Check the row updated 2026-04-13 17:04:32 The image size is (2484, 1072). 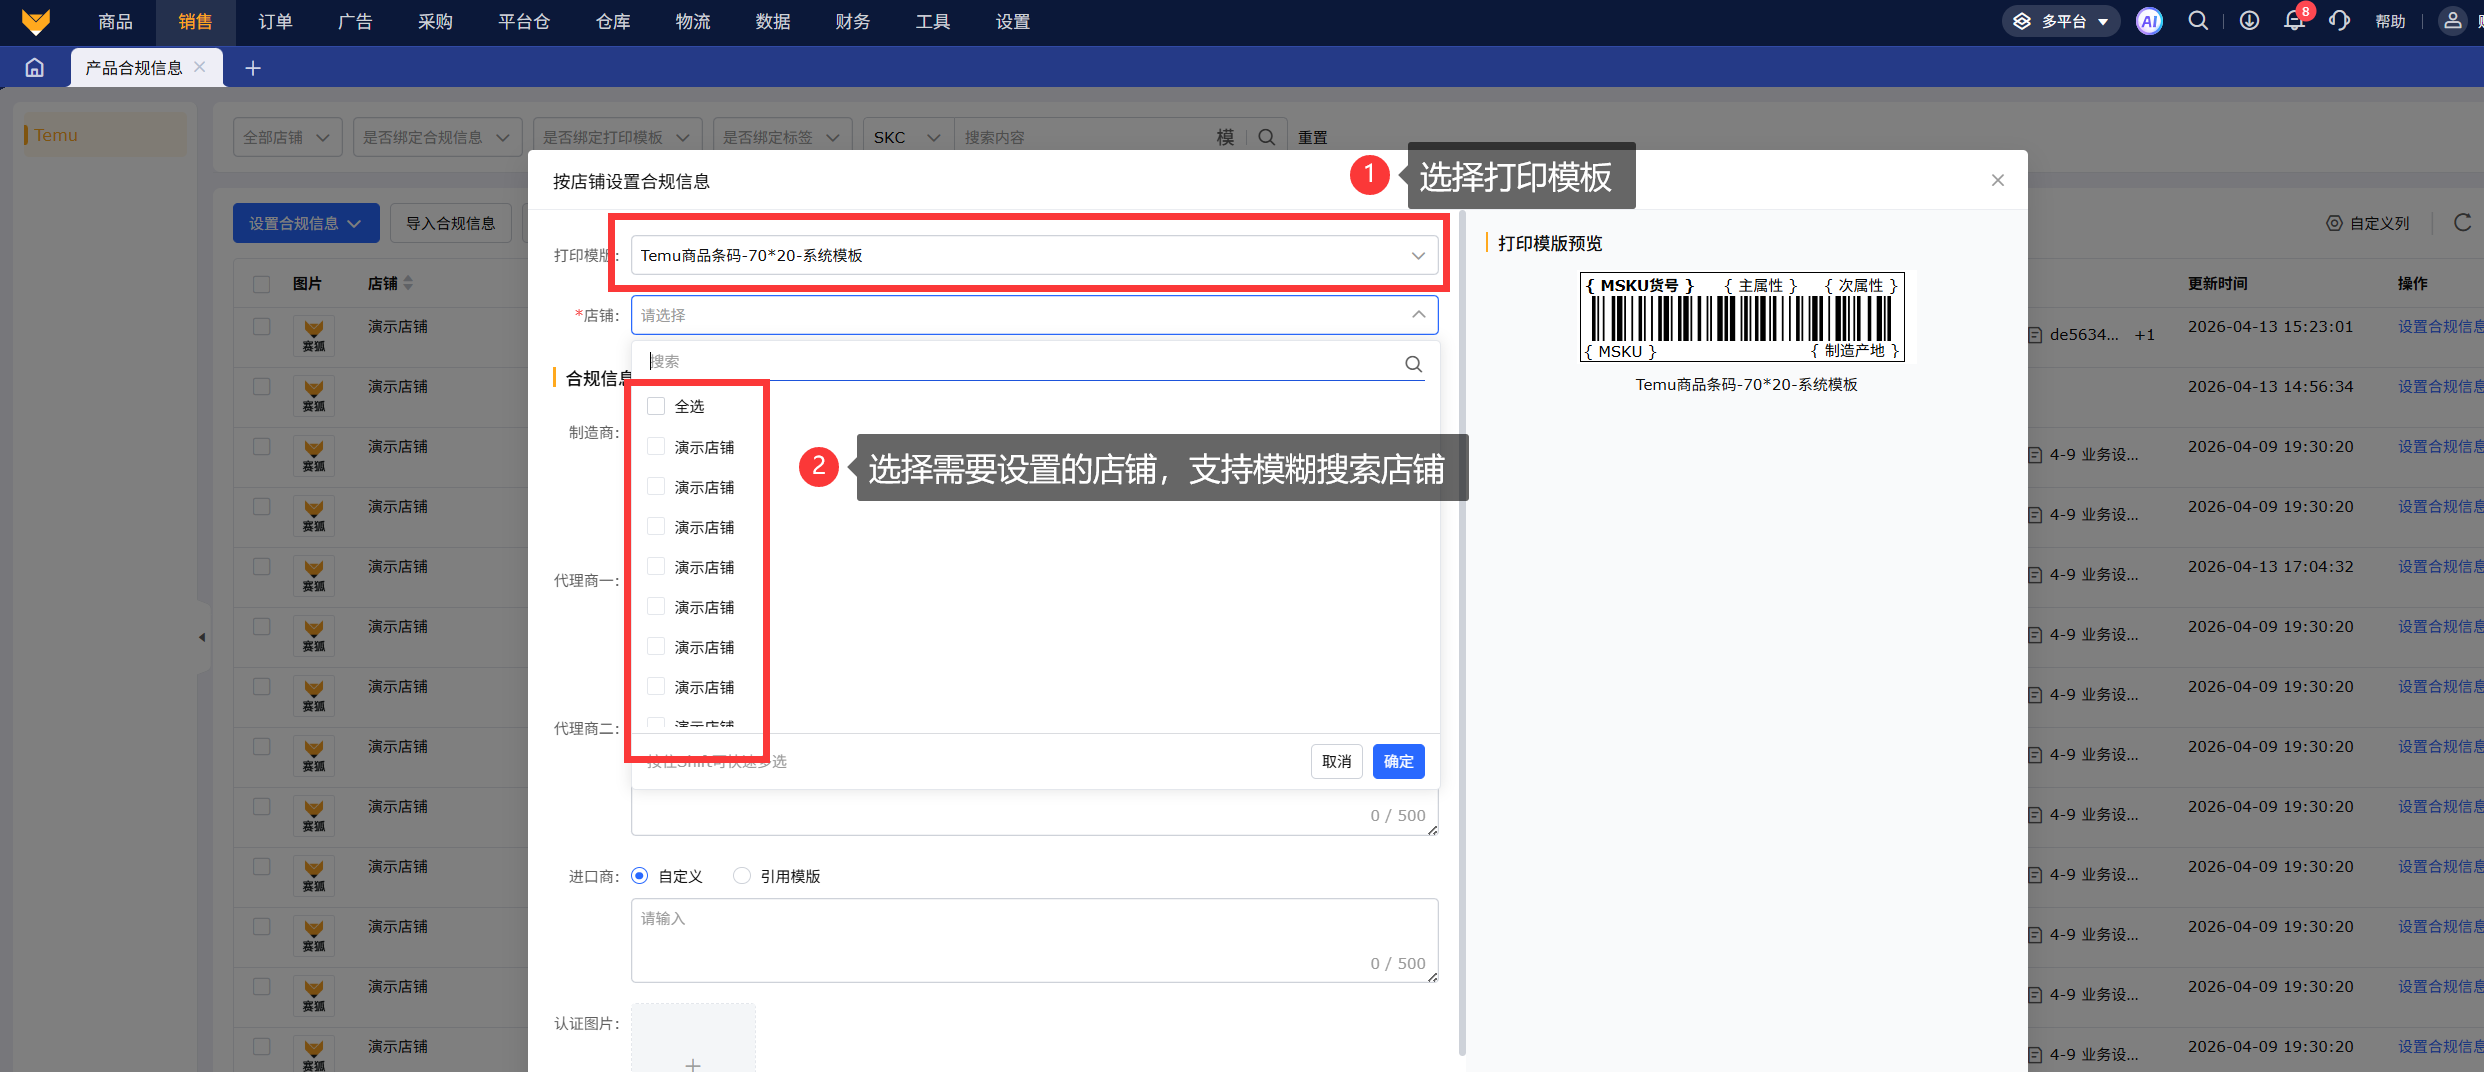point(262,567)
